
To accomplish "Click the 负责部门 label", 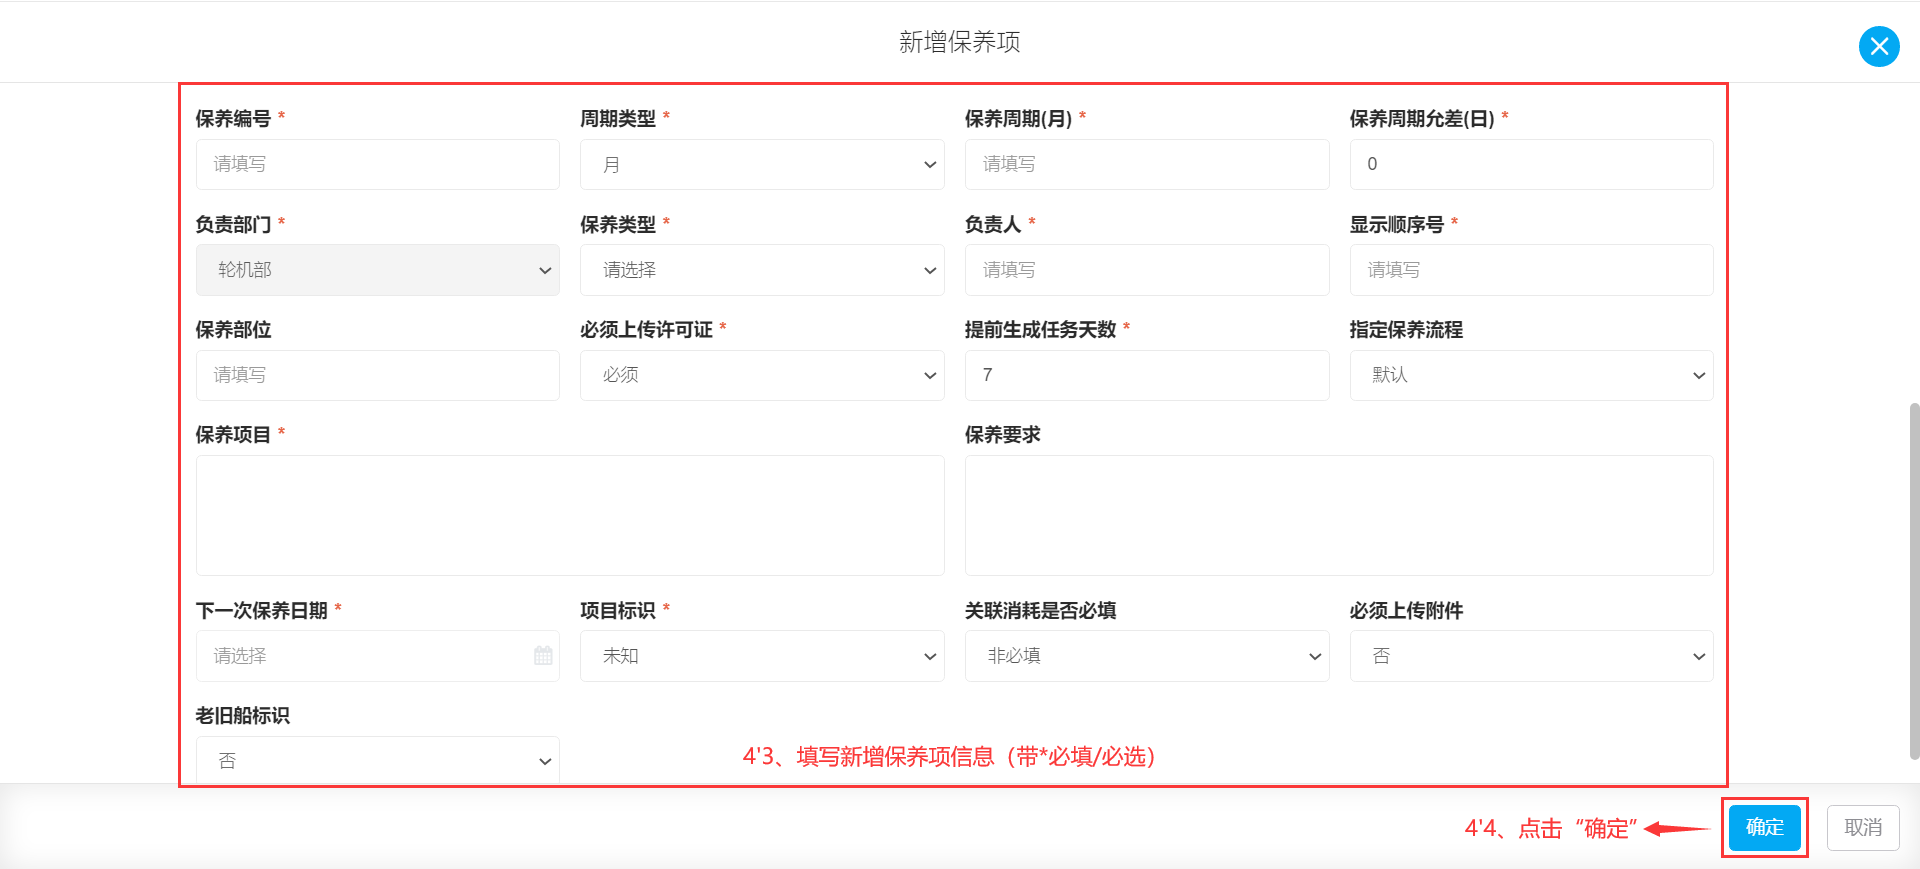I will [233, 224].
